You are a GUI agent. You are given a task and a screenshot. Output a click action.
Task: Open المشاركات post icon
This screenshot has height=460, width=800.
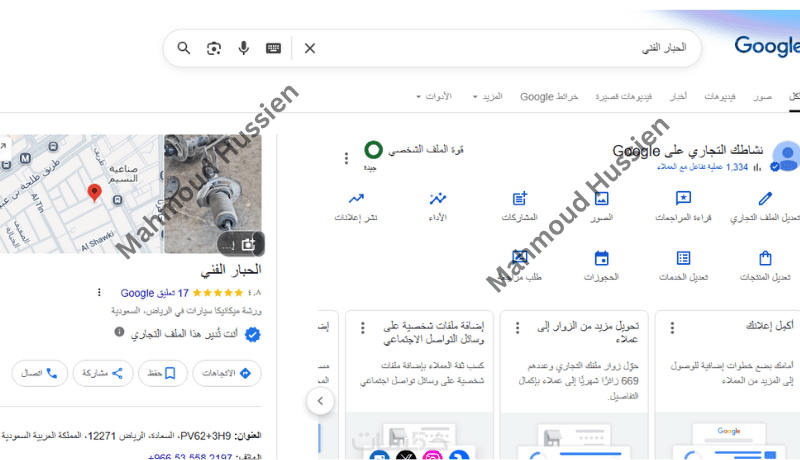(x=519, y=198)
